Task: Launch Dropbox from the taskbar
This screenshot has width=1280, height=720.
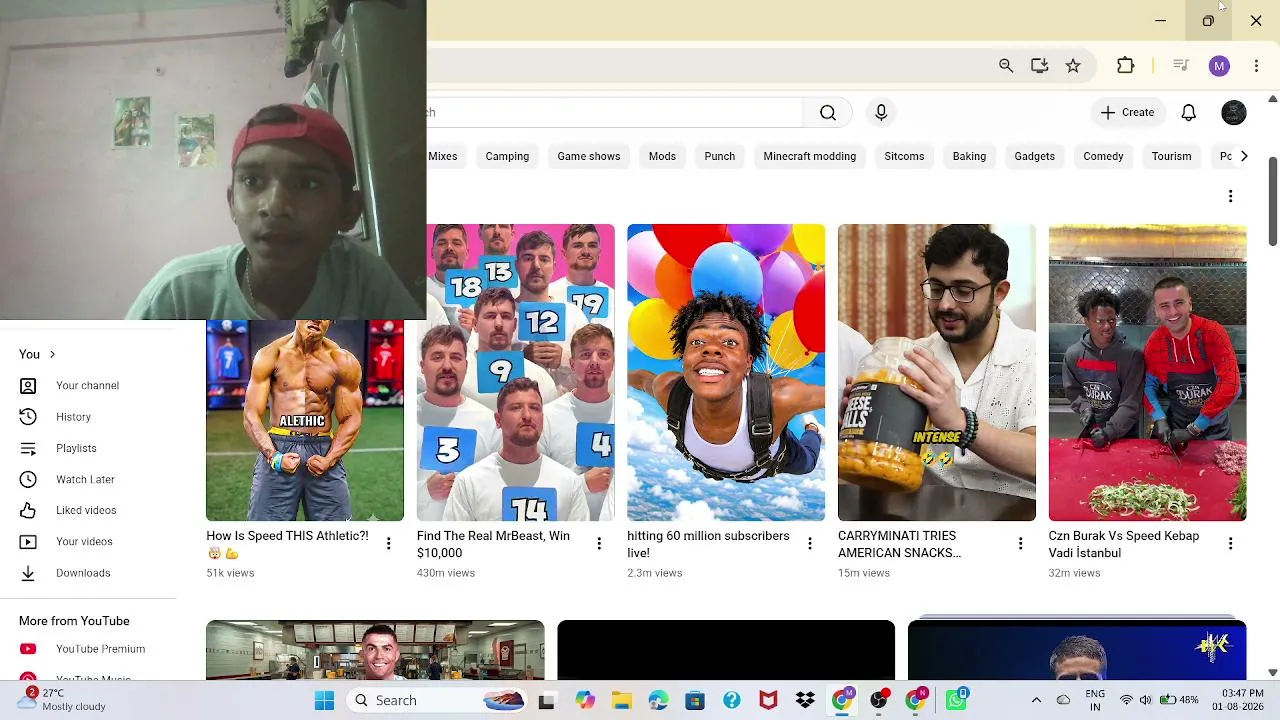Action: [x=805, y=701]
